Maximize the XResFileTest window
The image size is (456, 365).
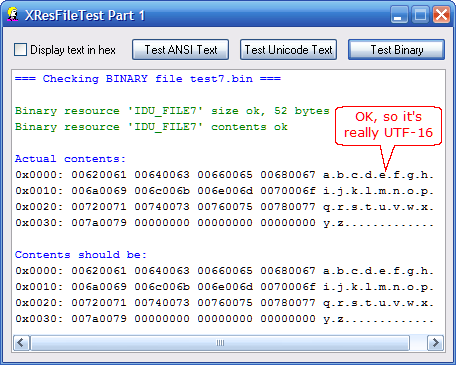[420, 15]
